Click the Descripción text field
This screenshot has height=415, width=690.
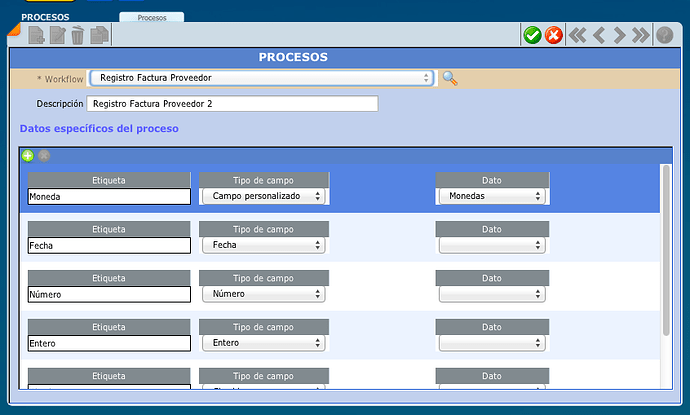point(232,103)
